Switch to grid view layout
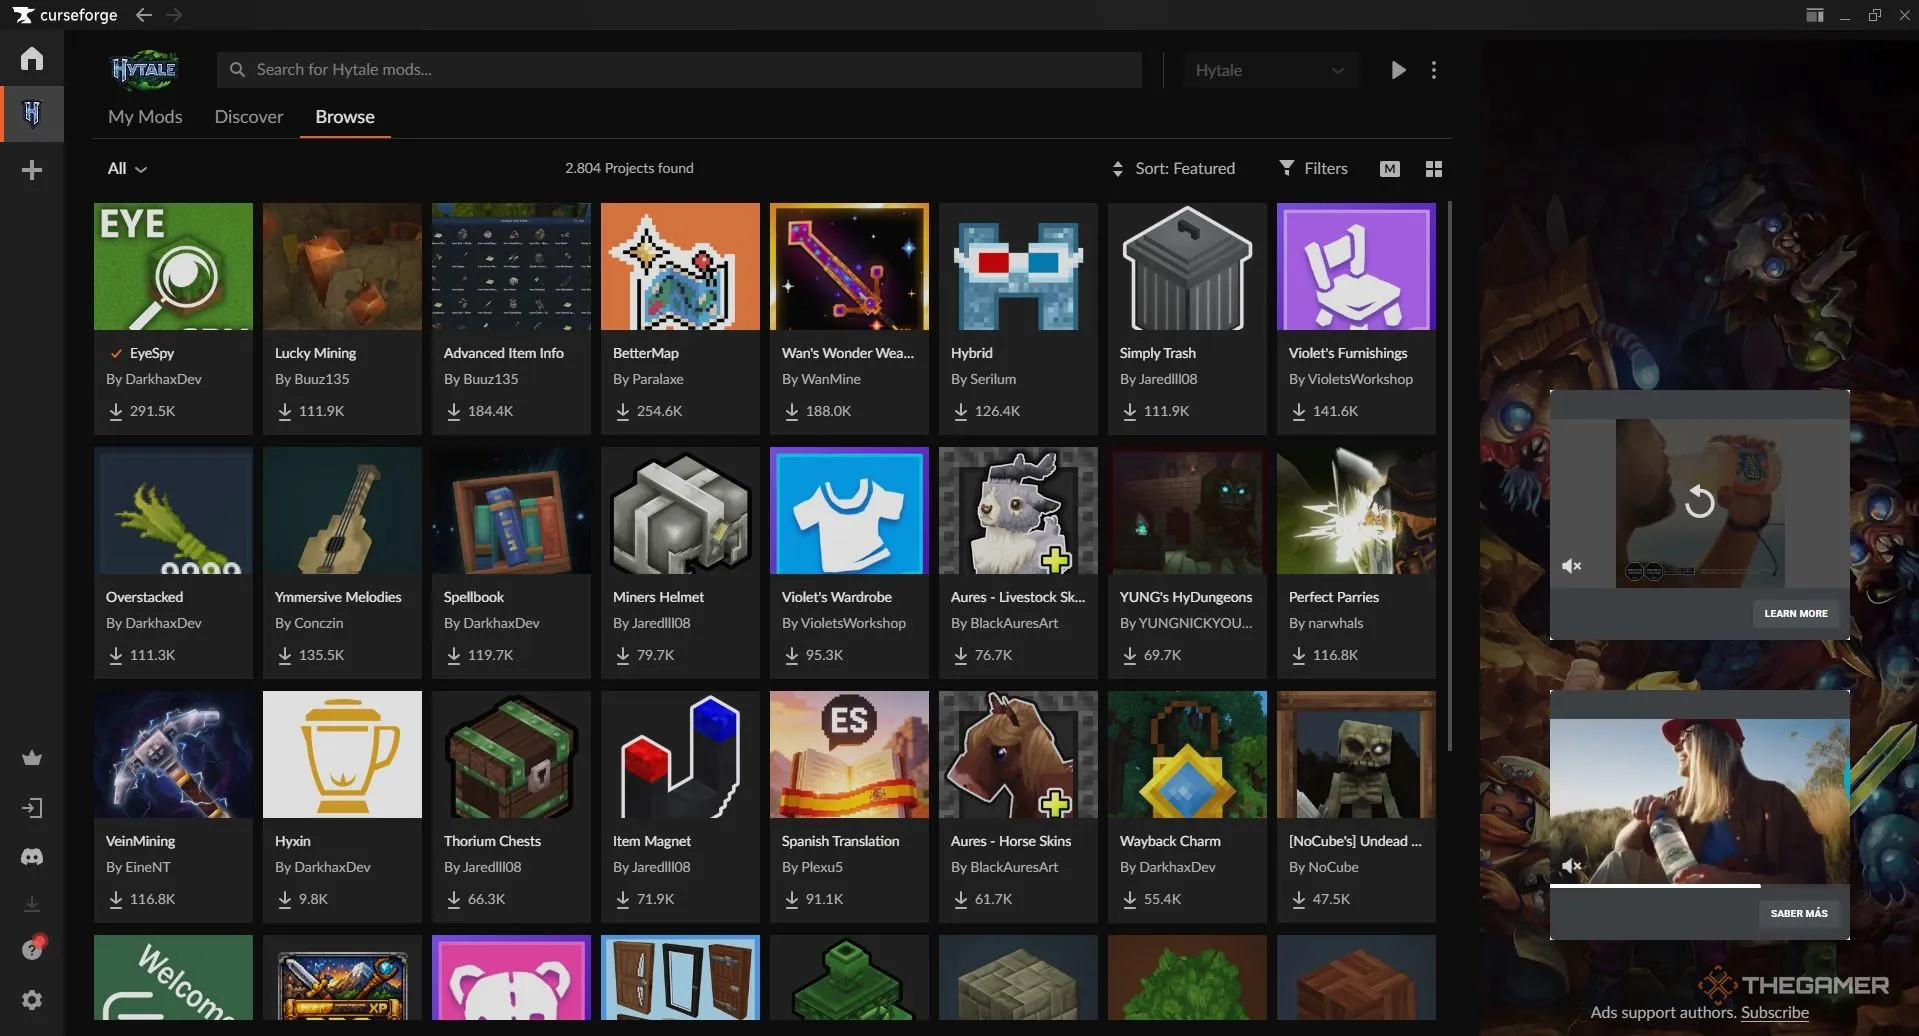 tap(1433, 169)
